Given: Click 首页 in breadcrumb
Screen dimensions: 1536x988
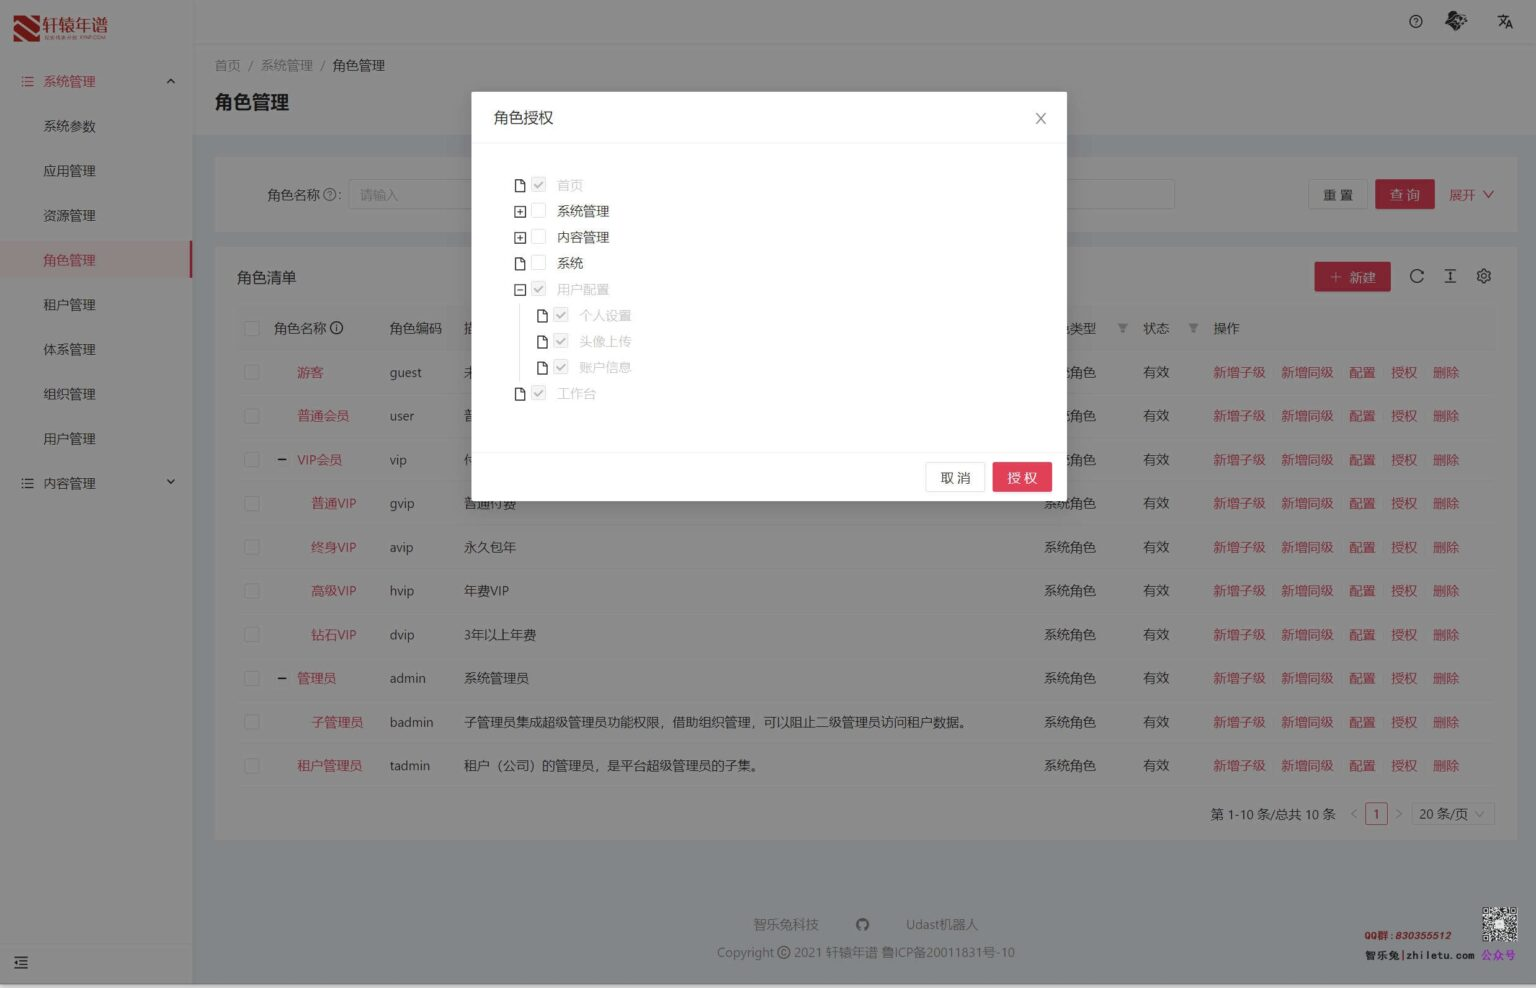Looking at the screenshot, I should tap(227, 65).
